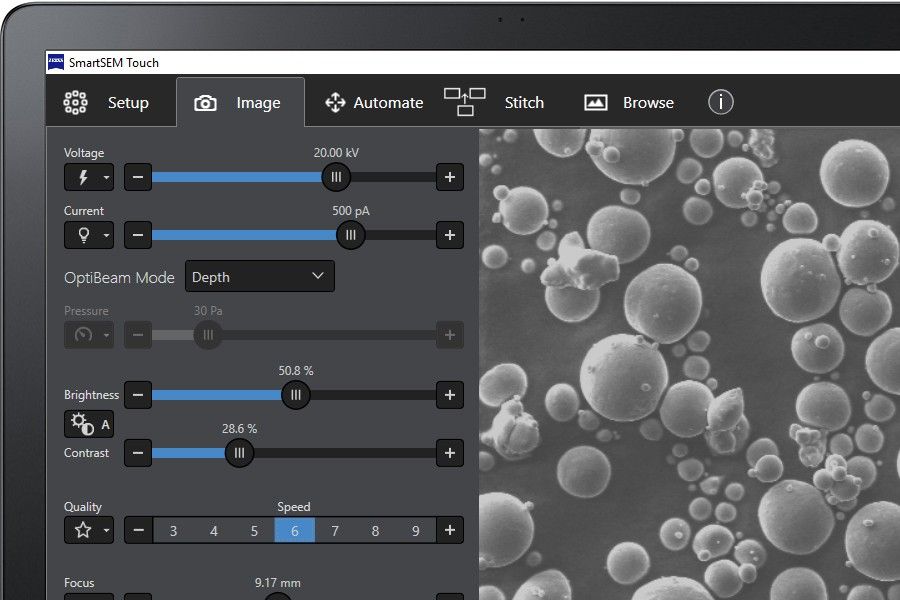
Task: Go to the Browse tab
Action: tap(629, 102)
